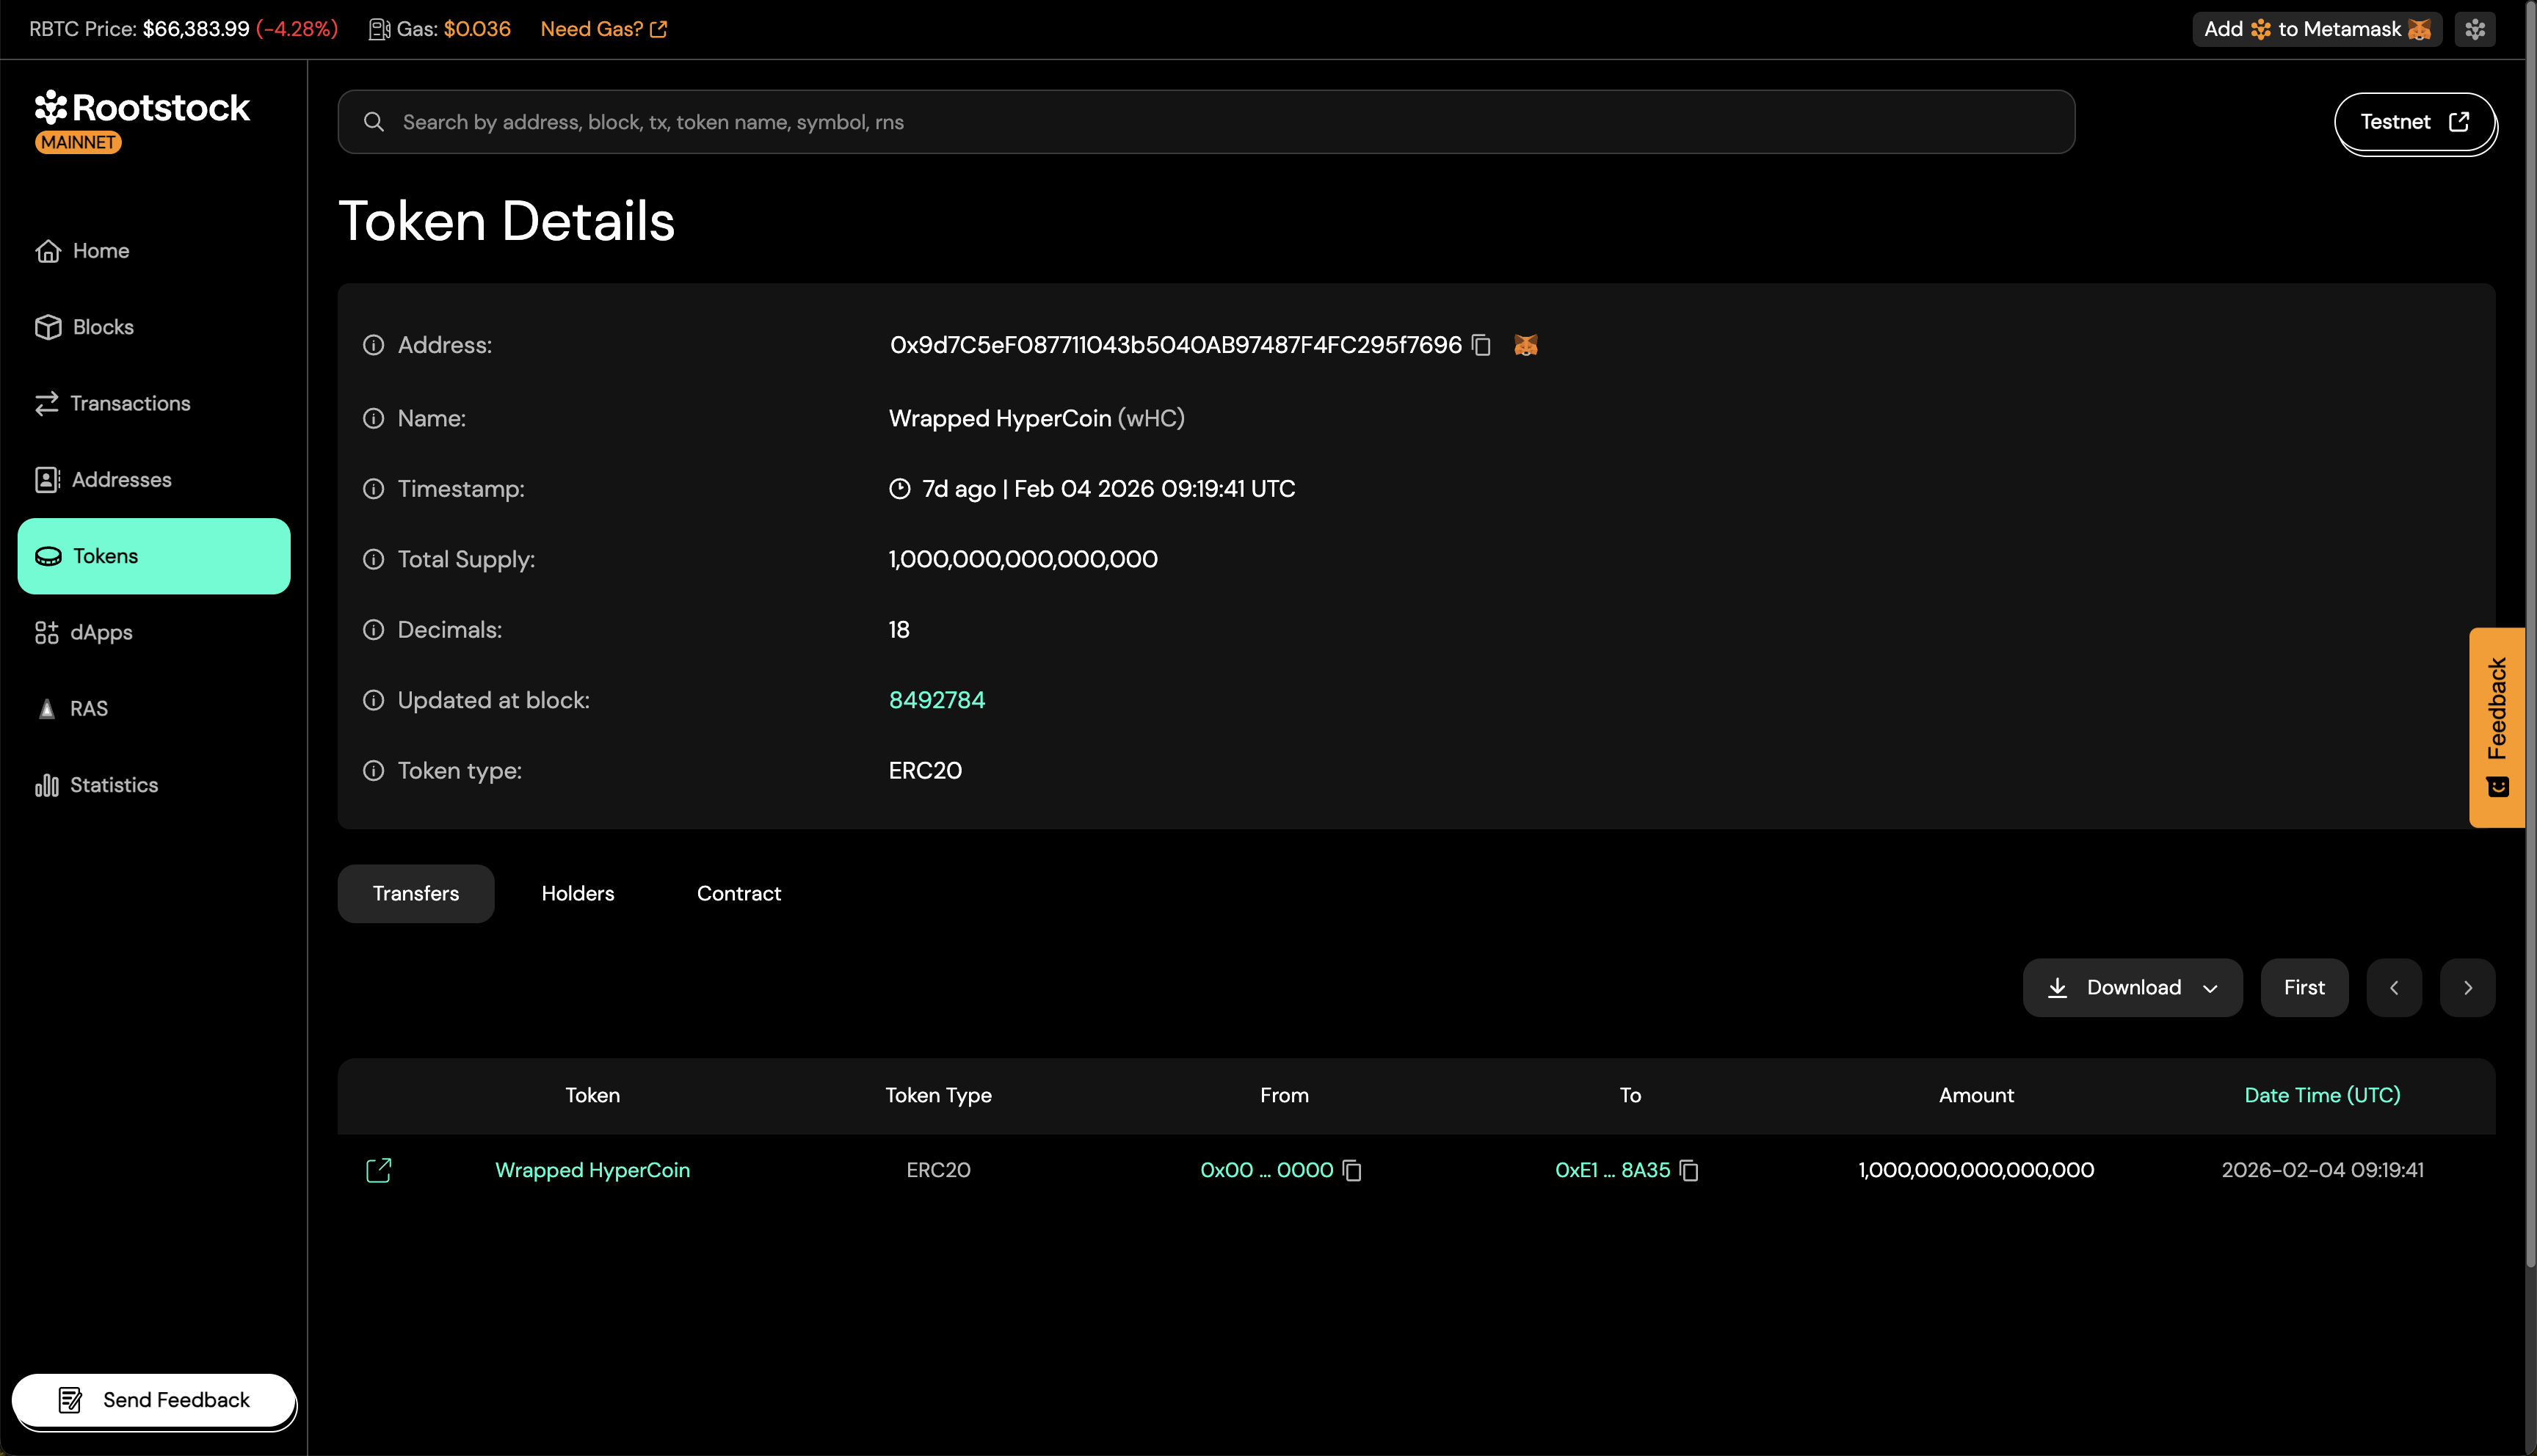Switch to the Contract tab
Screen dimensions: 2537x1456
(739, 893)
